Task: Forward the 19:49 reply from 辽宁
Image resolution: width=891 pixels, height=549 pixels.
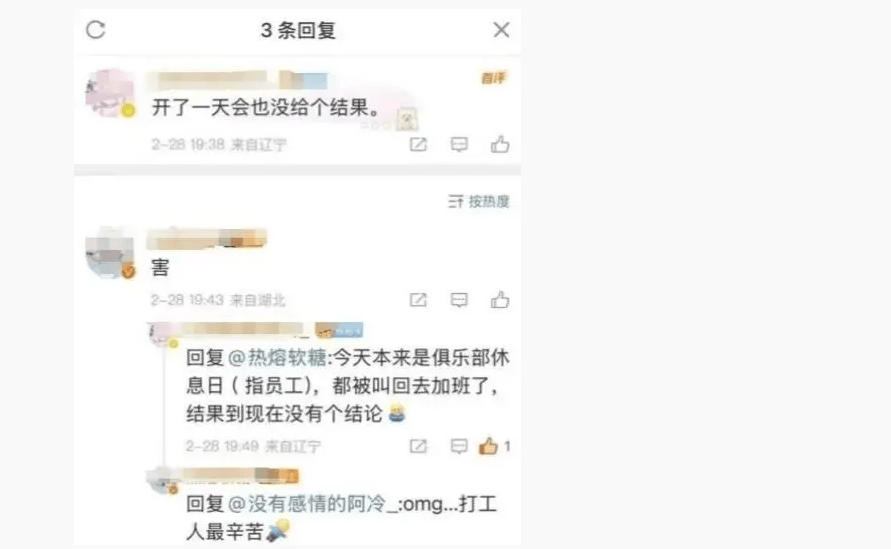Action: pyautogui.click(x=418, y=446)
